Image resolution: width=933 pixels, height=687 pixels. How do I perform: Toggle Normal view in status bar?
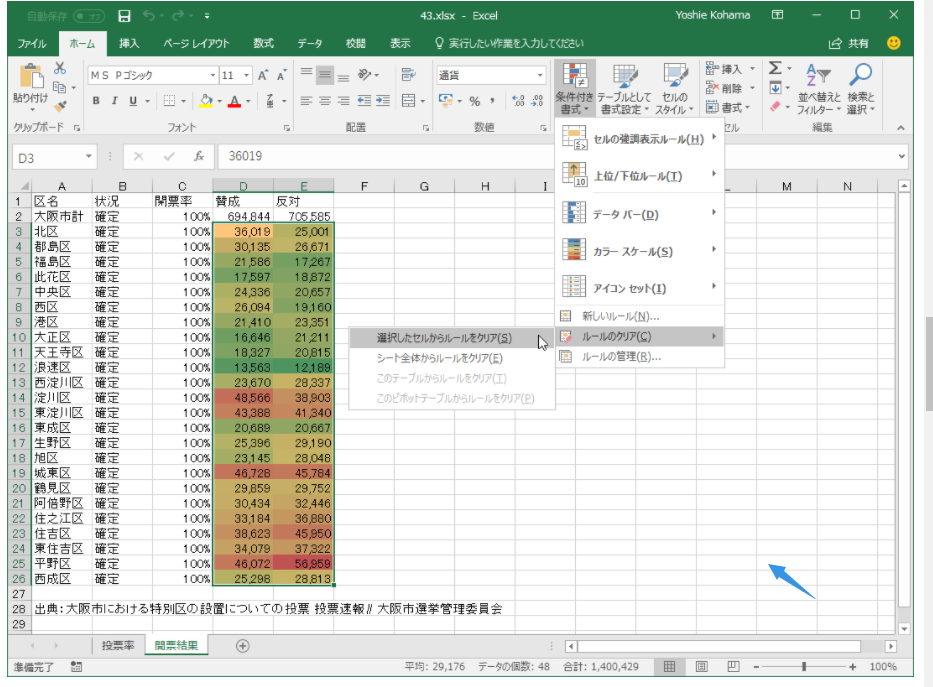[x=669, y=667]
